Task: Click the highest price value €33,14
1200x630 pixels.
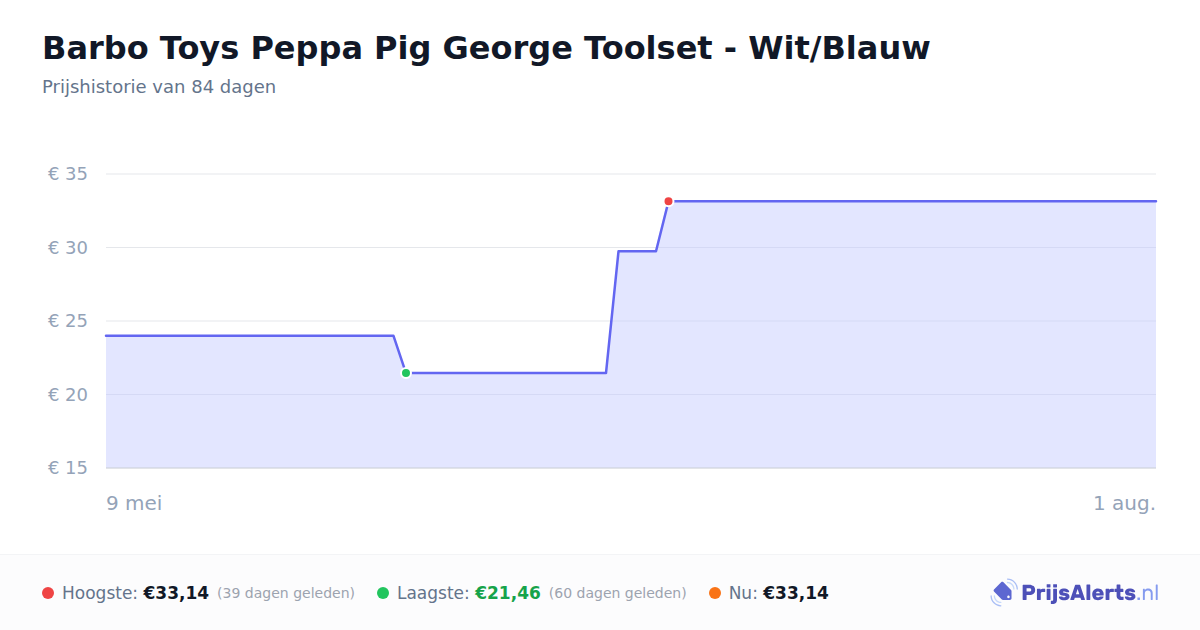Action: (176, 593)
